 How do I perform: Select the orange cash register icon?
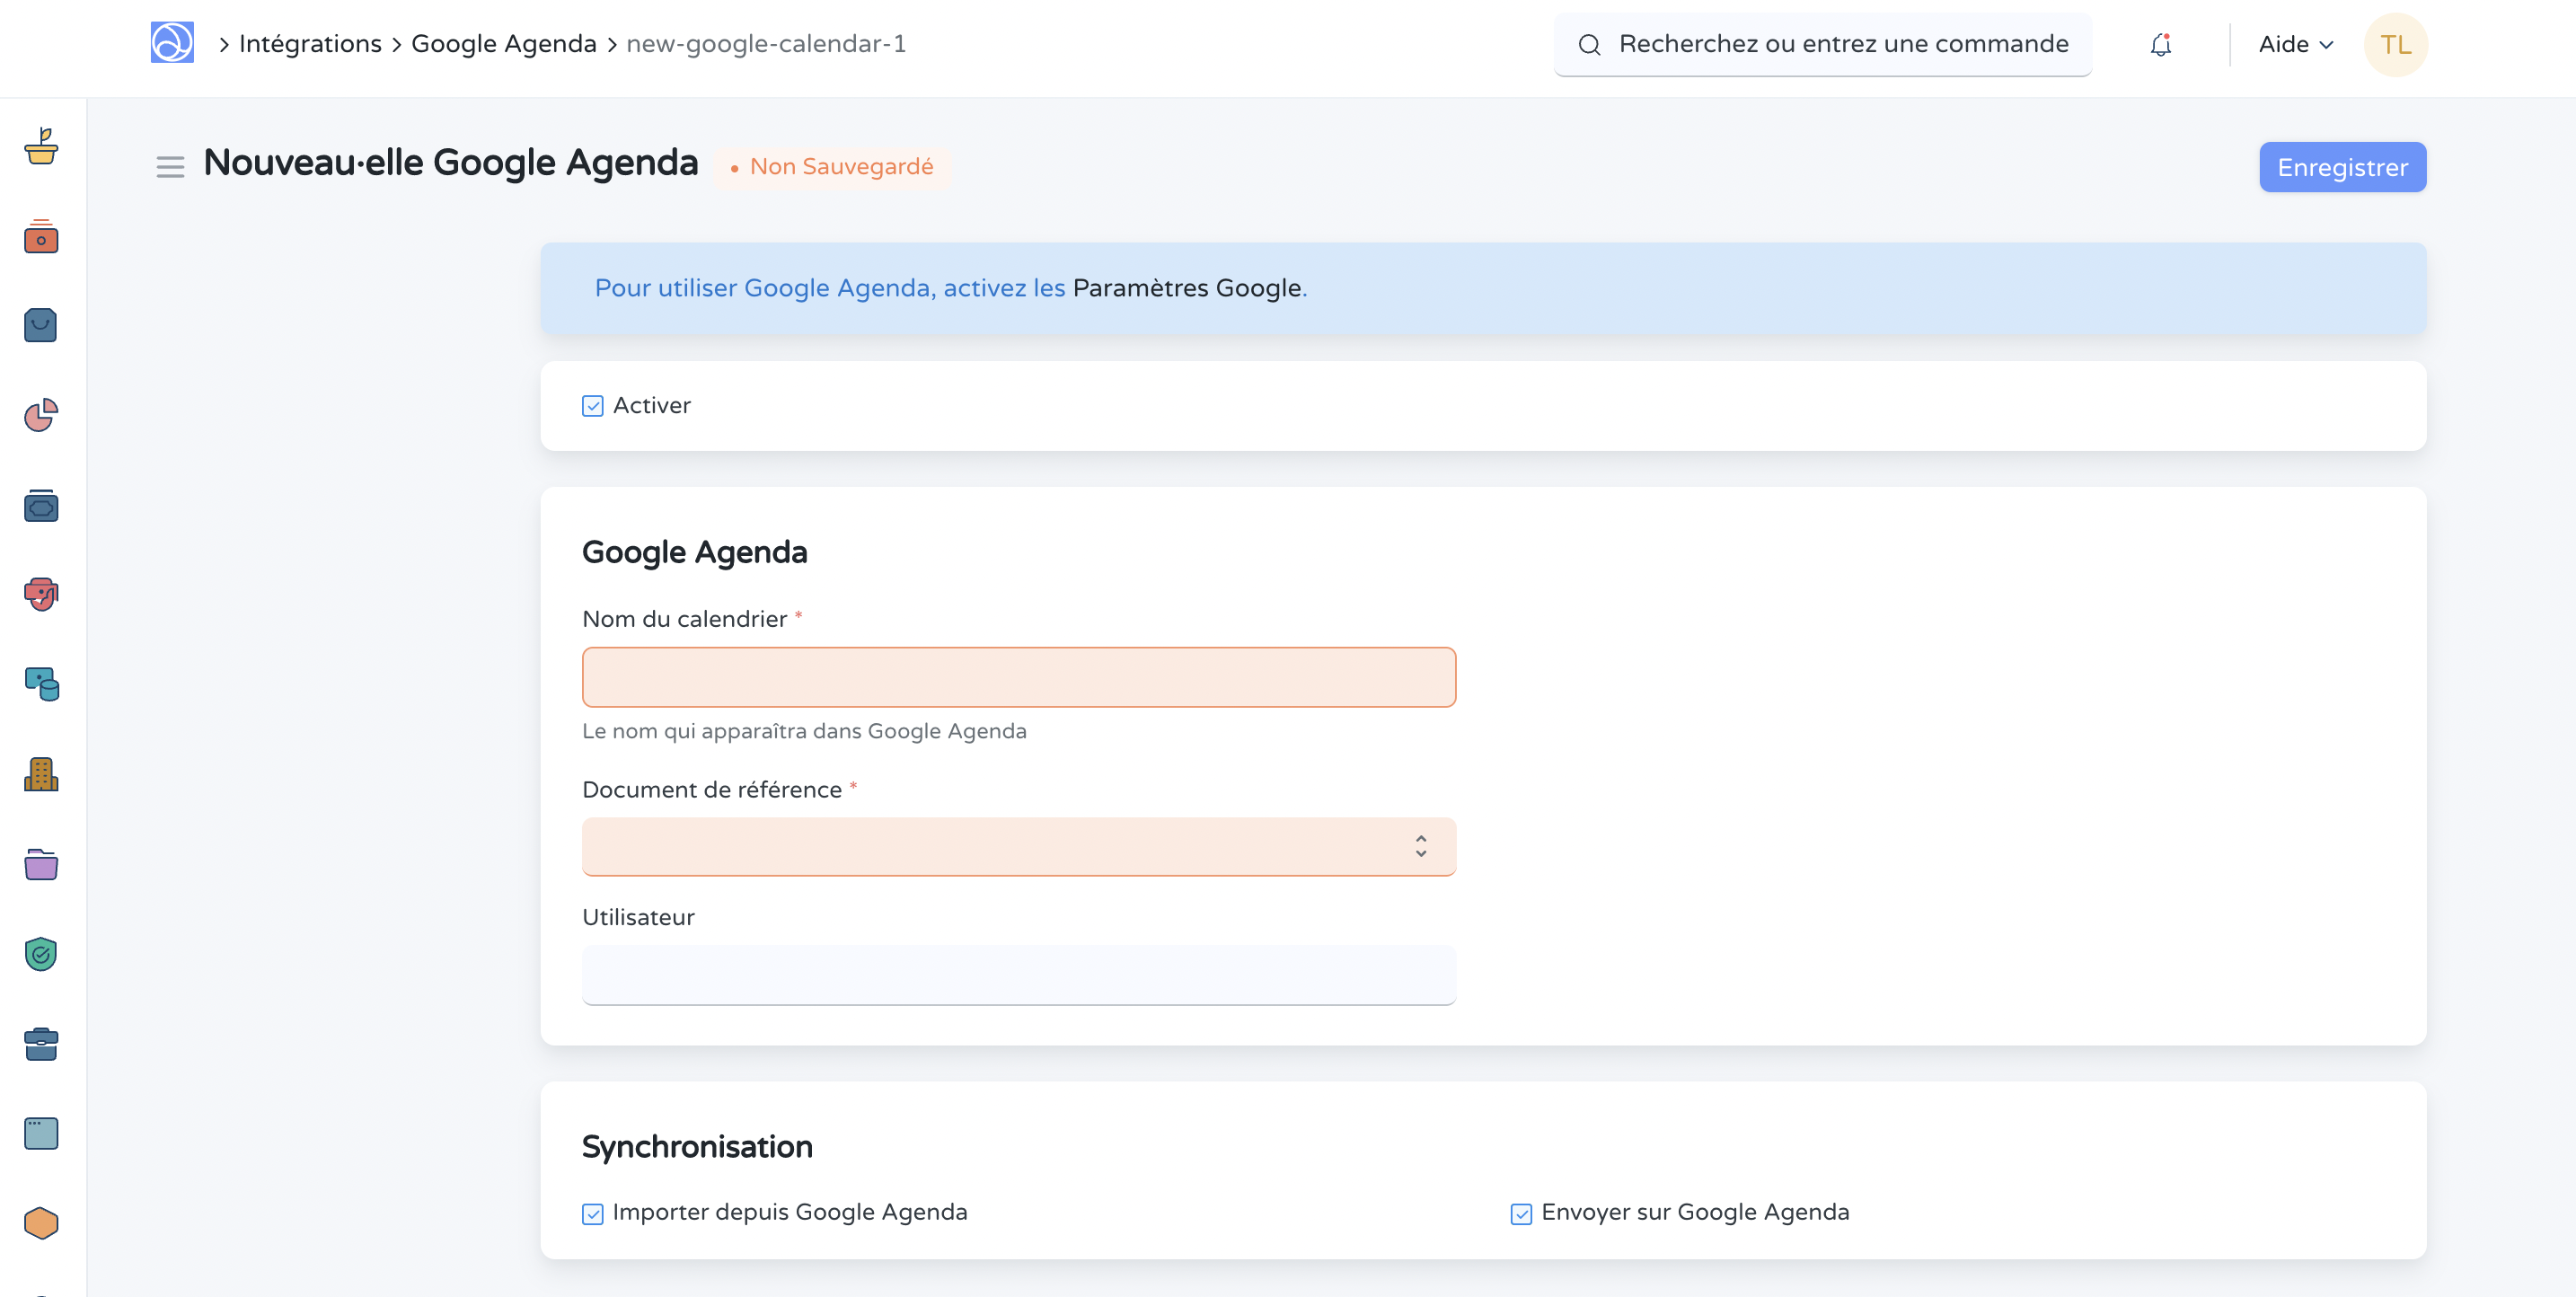tap(40, 238)
